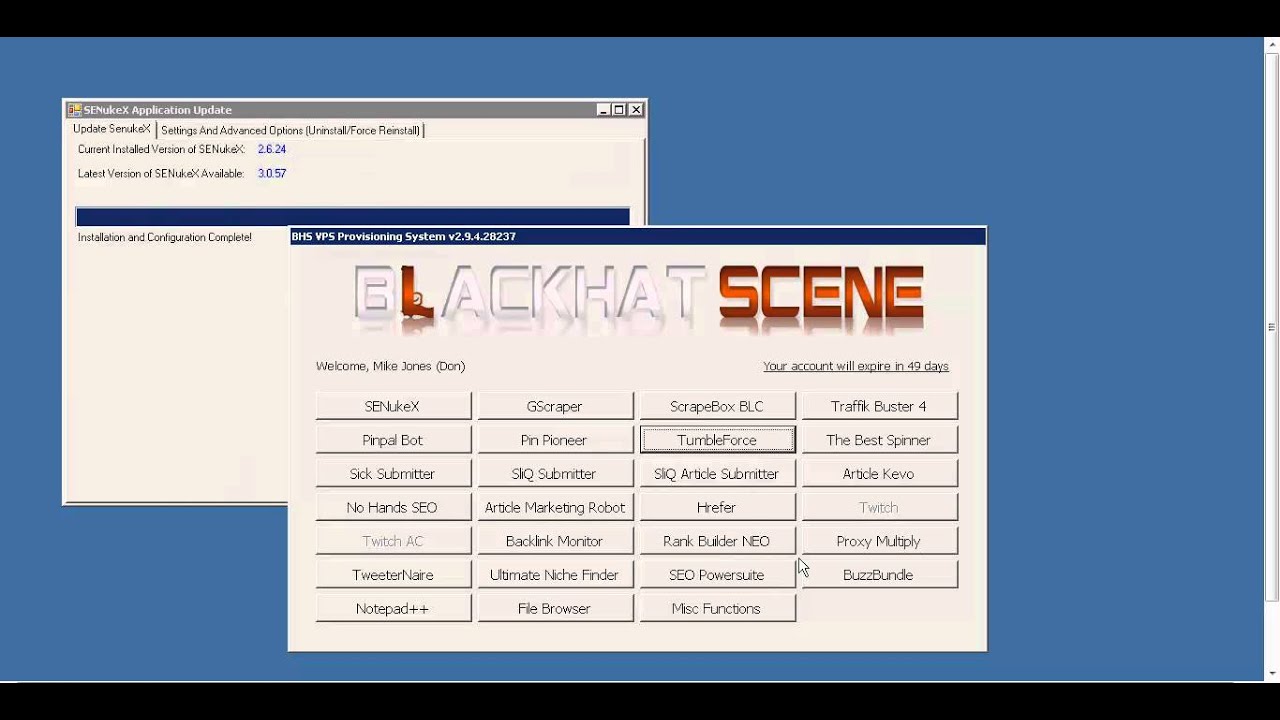Start ScrapeBox BLC
1280x720 pixels.
click(x=717, y=406)
